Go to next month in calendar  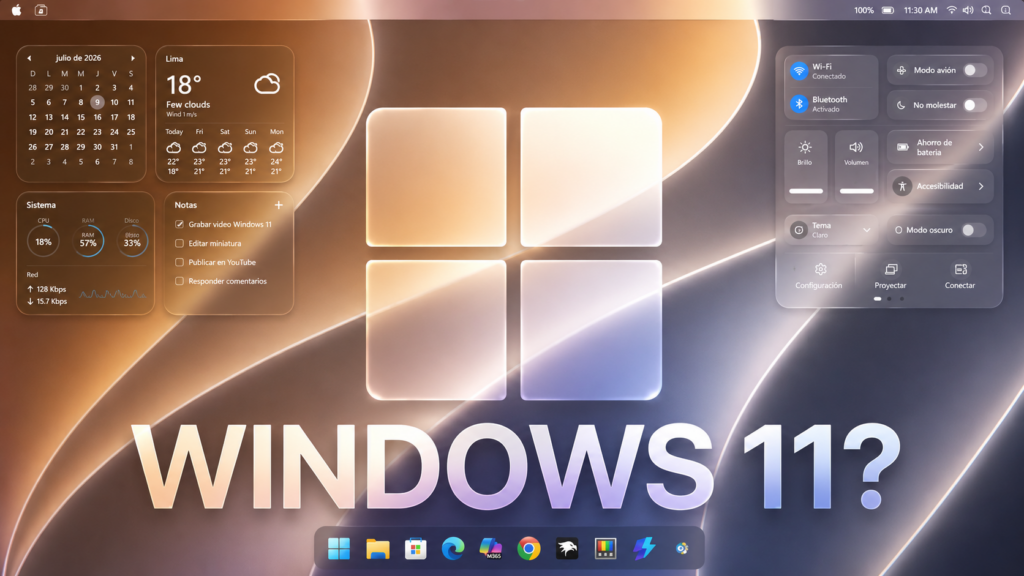(133, 58)
